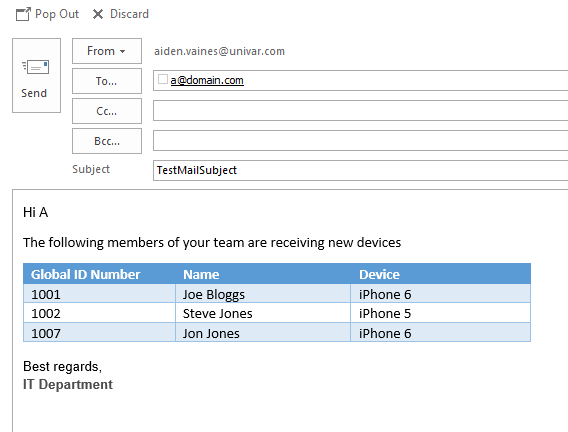Image resolution: width=568 pixels, height=432 pixels.
Task: Select the a@domain.com recipient
Action: tap(207, 80)
